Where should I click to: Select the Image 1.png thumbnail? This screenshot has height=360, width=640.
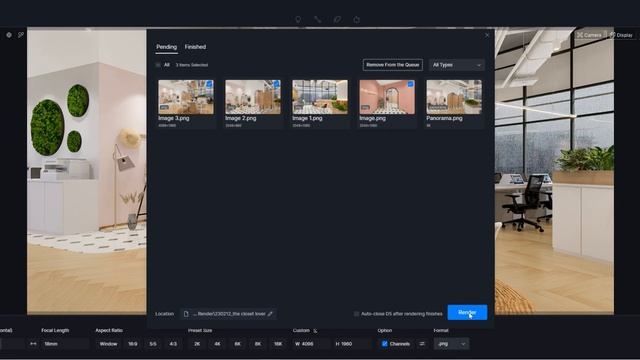(320, 97)
